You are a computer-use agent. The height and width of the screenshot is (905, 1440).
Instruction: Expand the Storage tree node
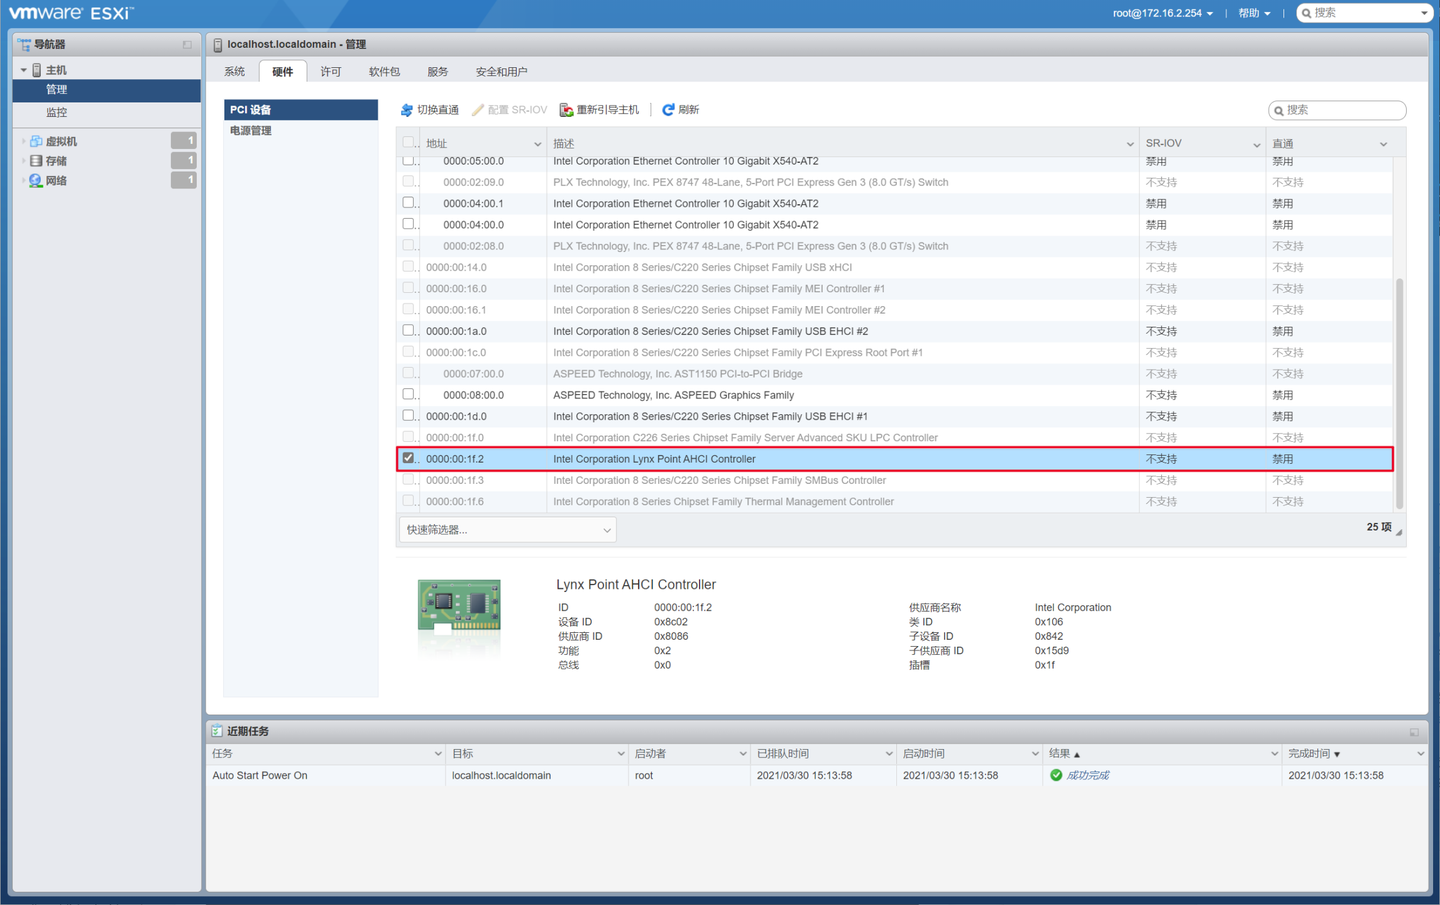24,161
